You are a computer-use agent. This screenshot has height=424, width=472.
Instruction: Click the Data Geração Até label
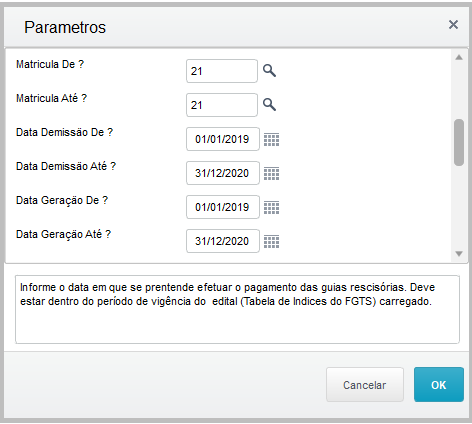click(63, 234)
